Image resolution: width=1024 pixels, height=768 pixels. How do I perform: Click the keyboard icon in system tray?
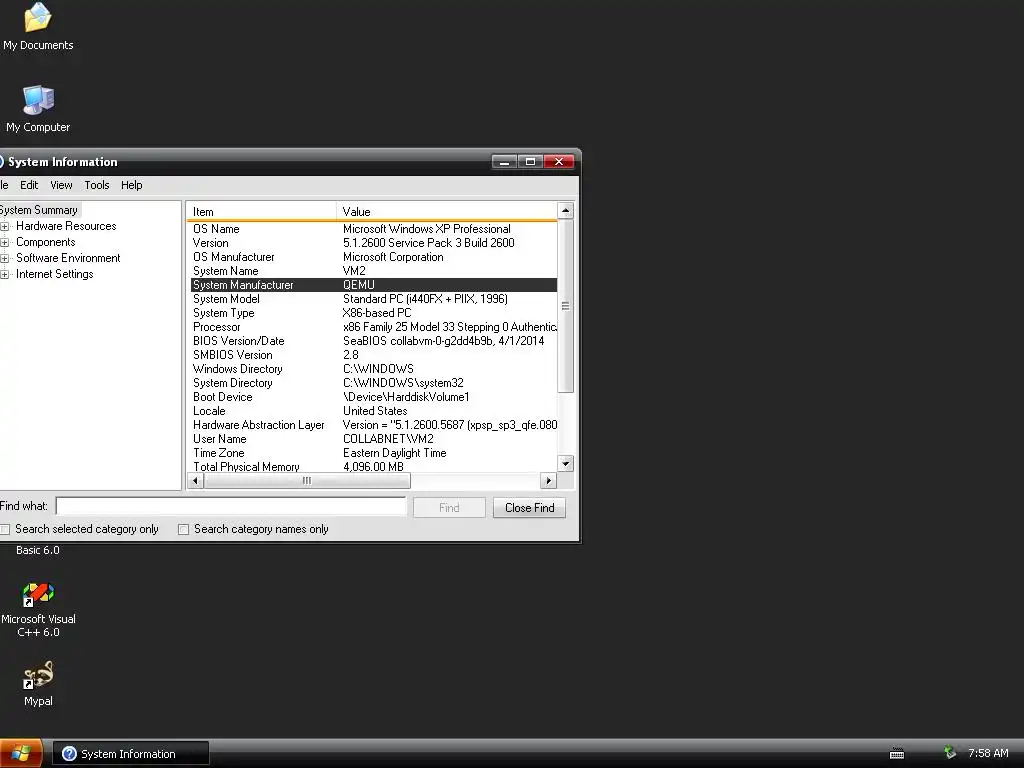[897, 754]
